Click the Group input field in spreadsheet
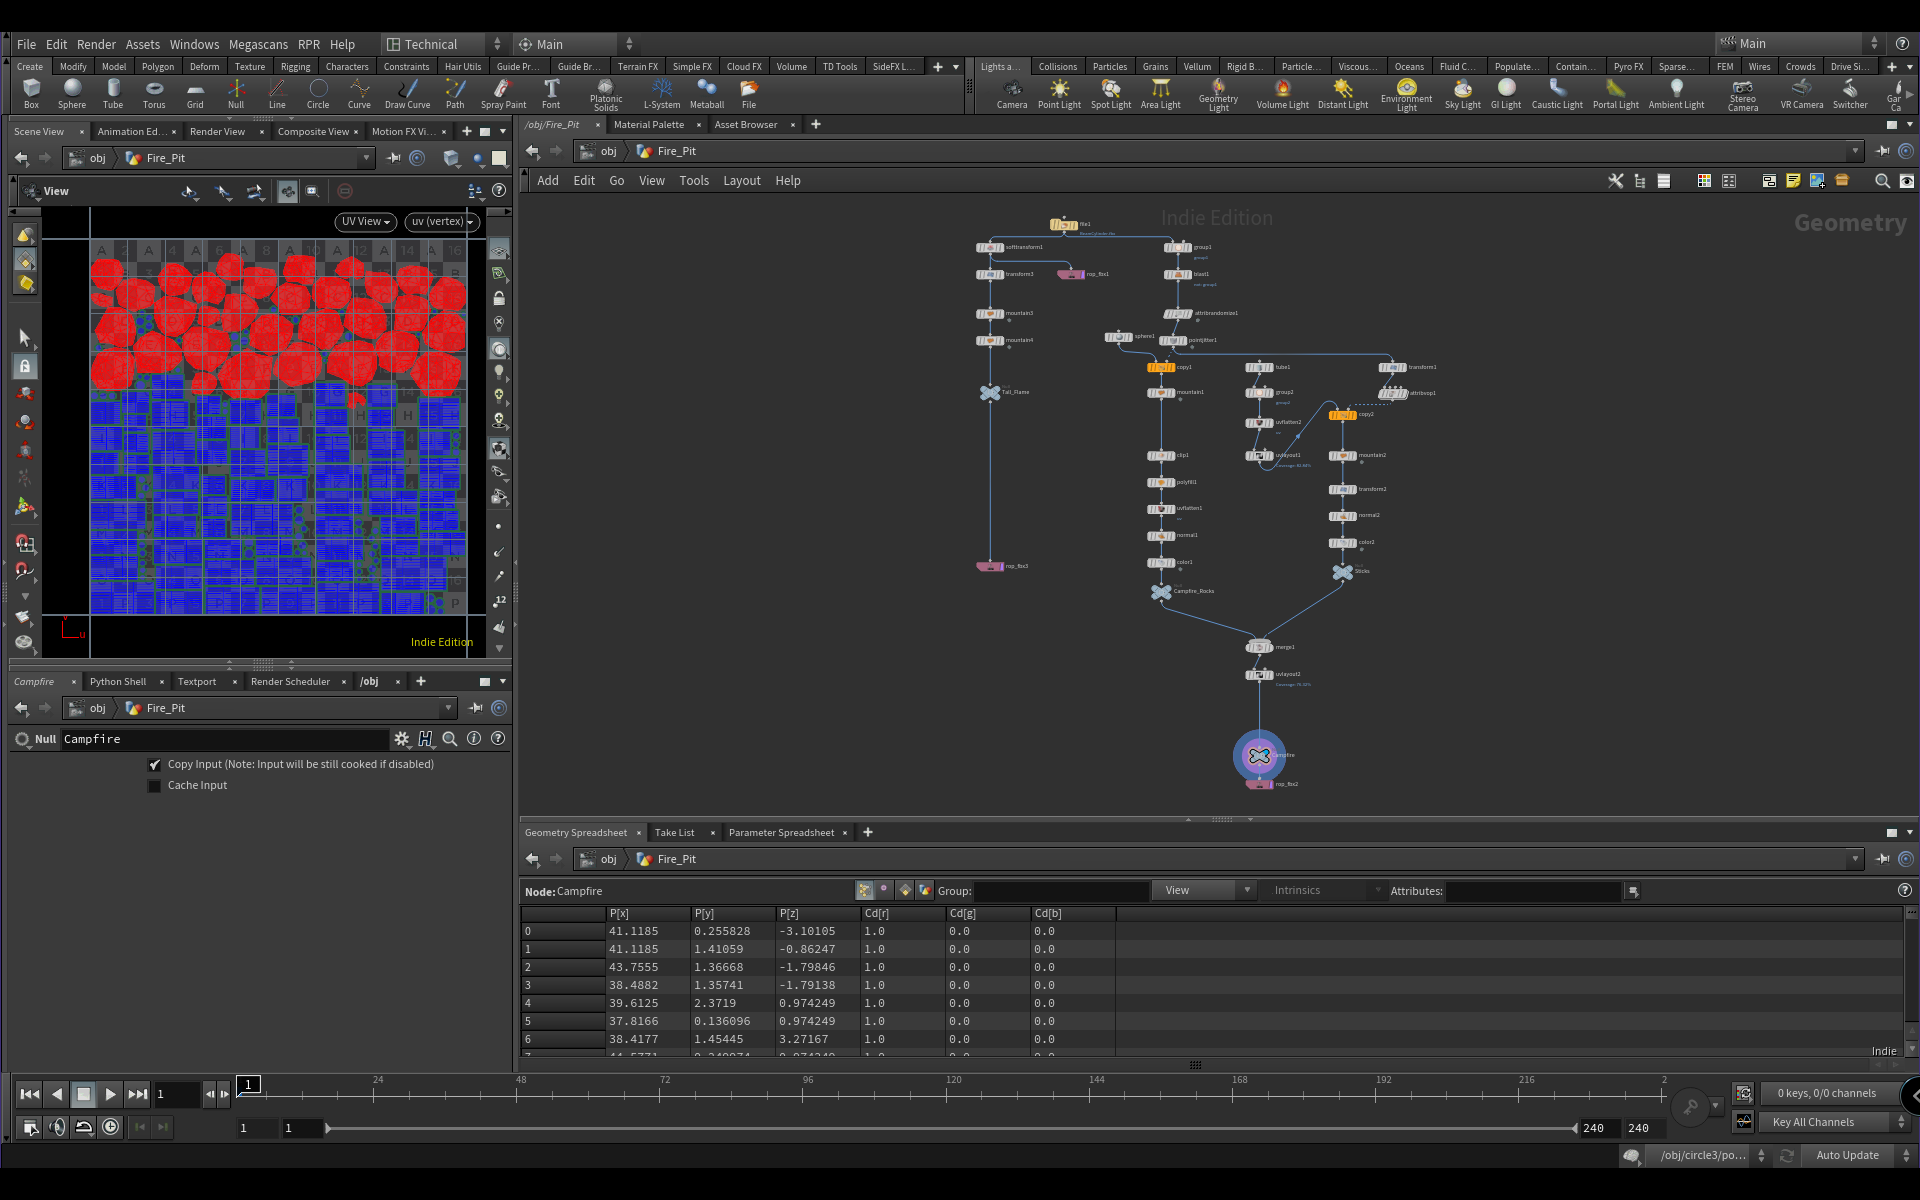This screenshot has width=1920, height=1200. point(1061,891)
